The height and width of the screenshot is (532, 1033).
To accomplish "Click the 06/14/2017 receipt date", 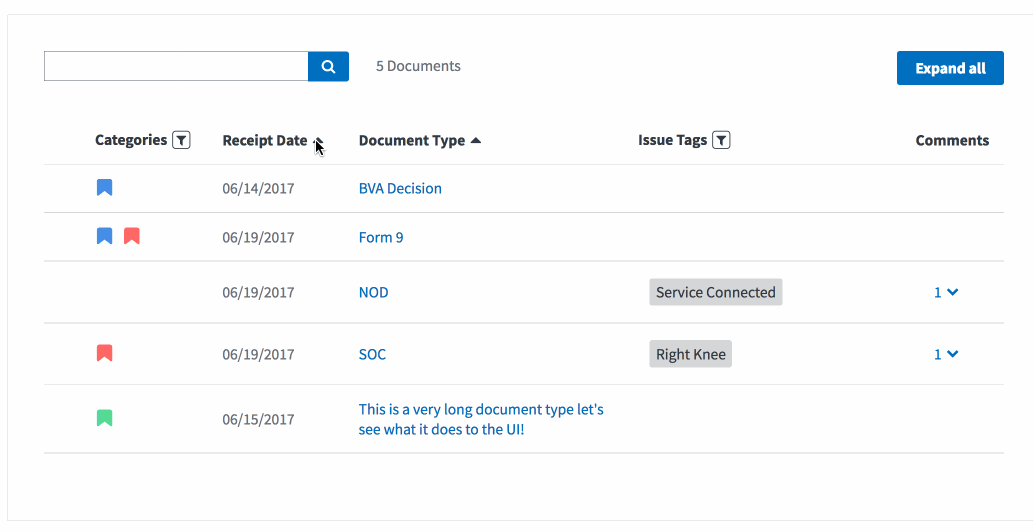I will tap(258, 189).
